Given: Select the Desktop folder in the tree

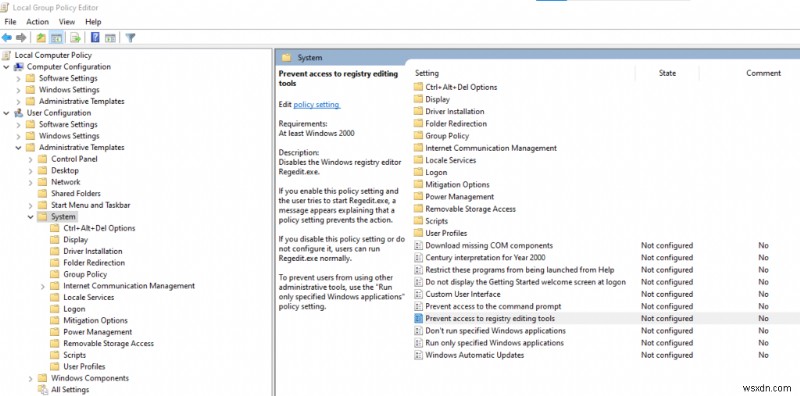Looking at the screenshot, I should click(65, 170).
